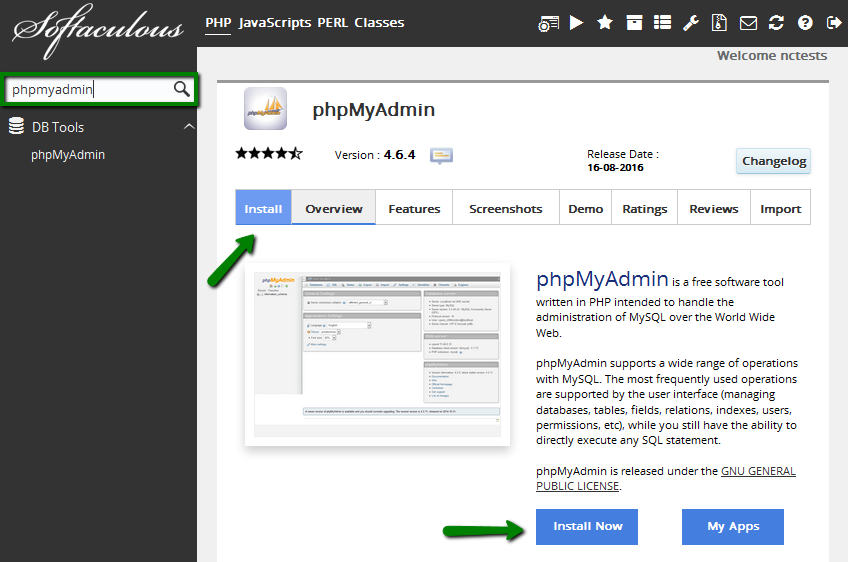The image size is (848, 562).
Task: Open the Features tab
Action: pyautogui.click(x=414, y=208)
